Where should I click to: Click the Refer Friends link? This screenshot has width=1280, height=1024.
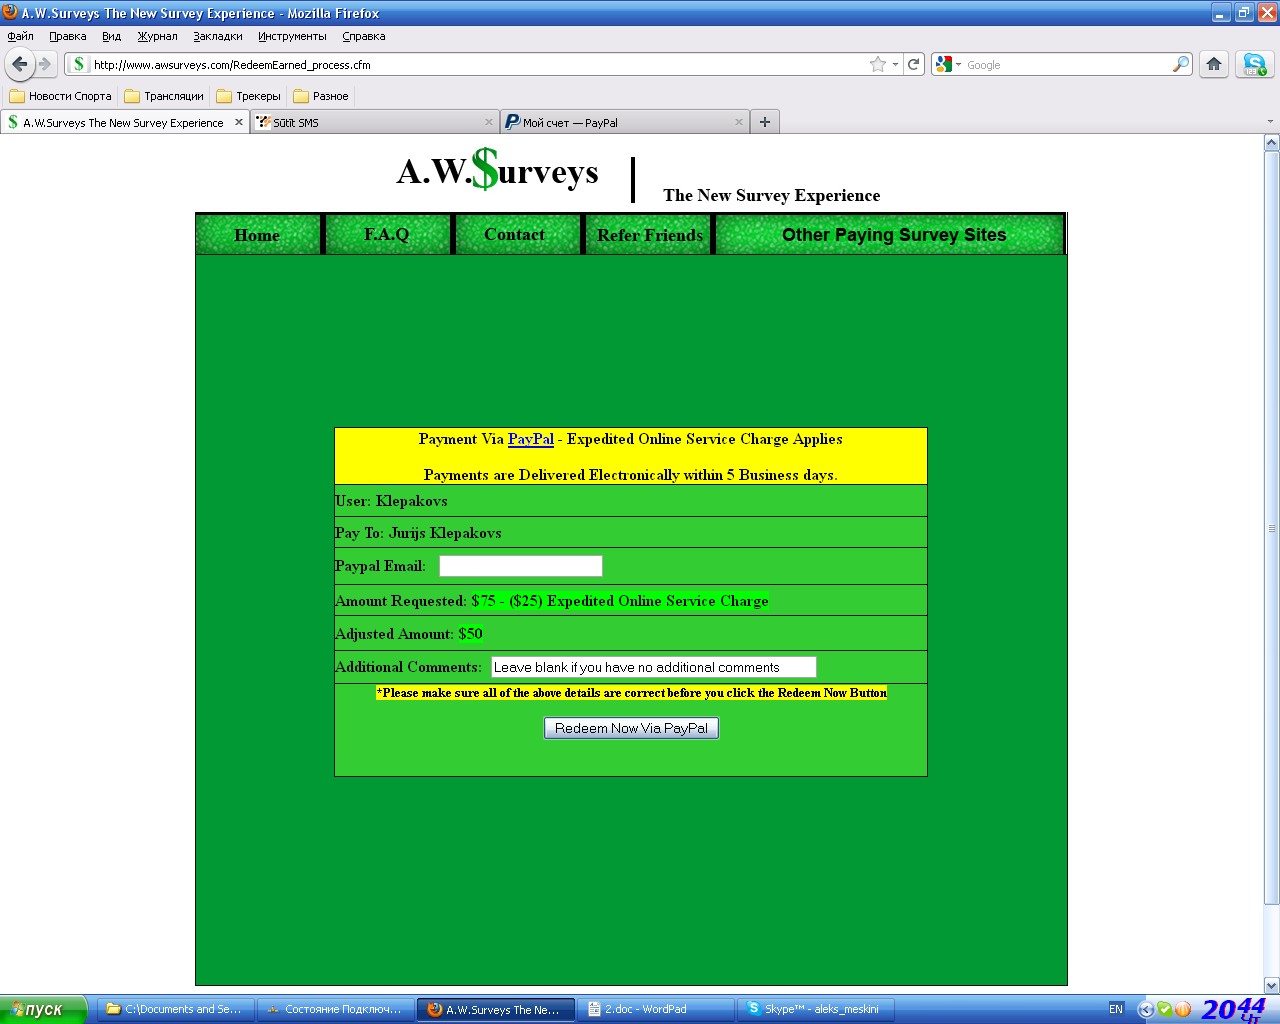[x=650, y=235]
